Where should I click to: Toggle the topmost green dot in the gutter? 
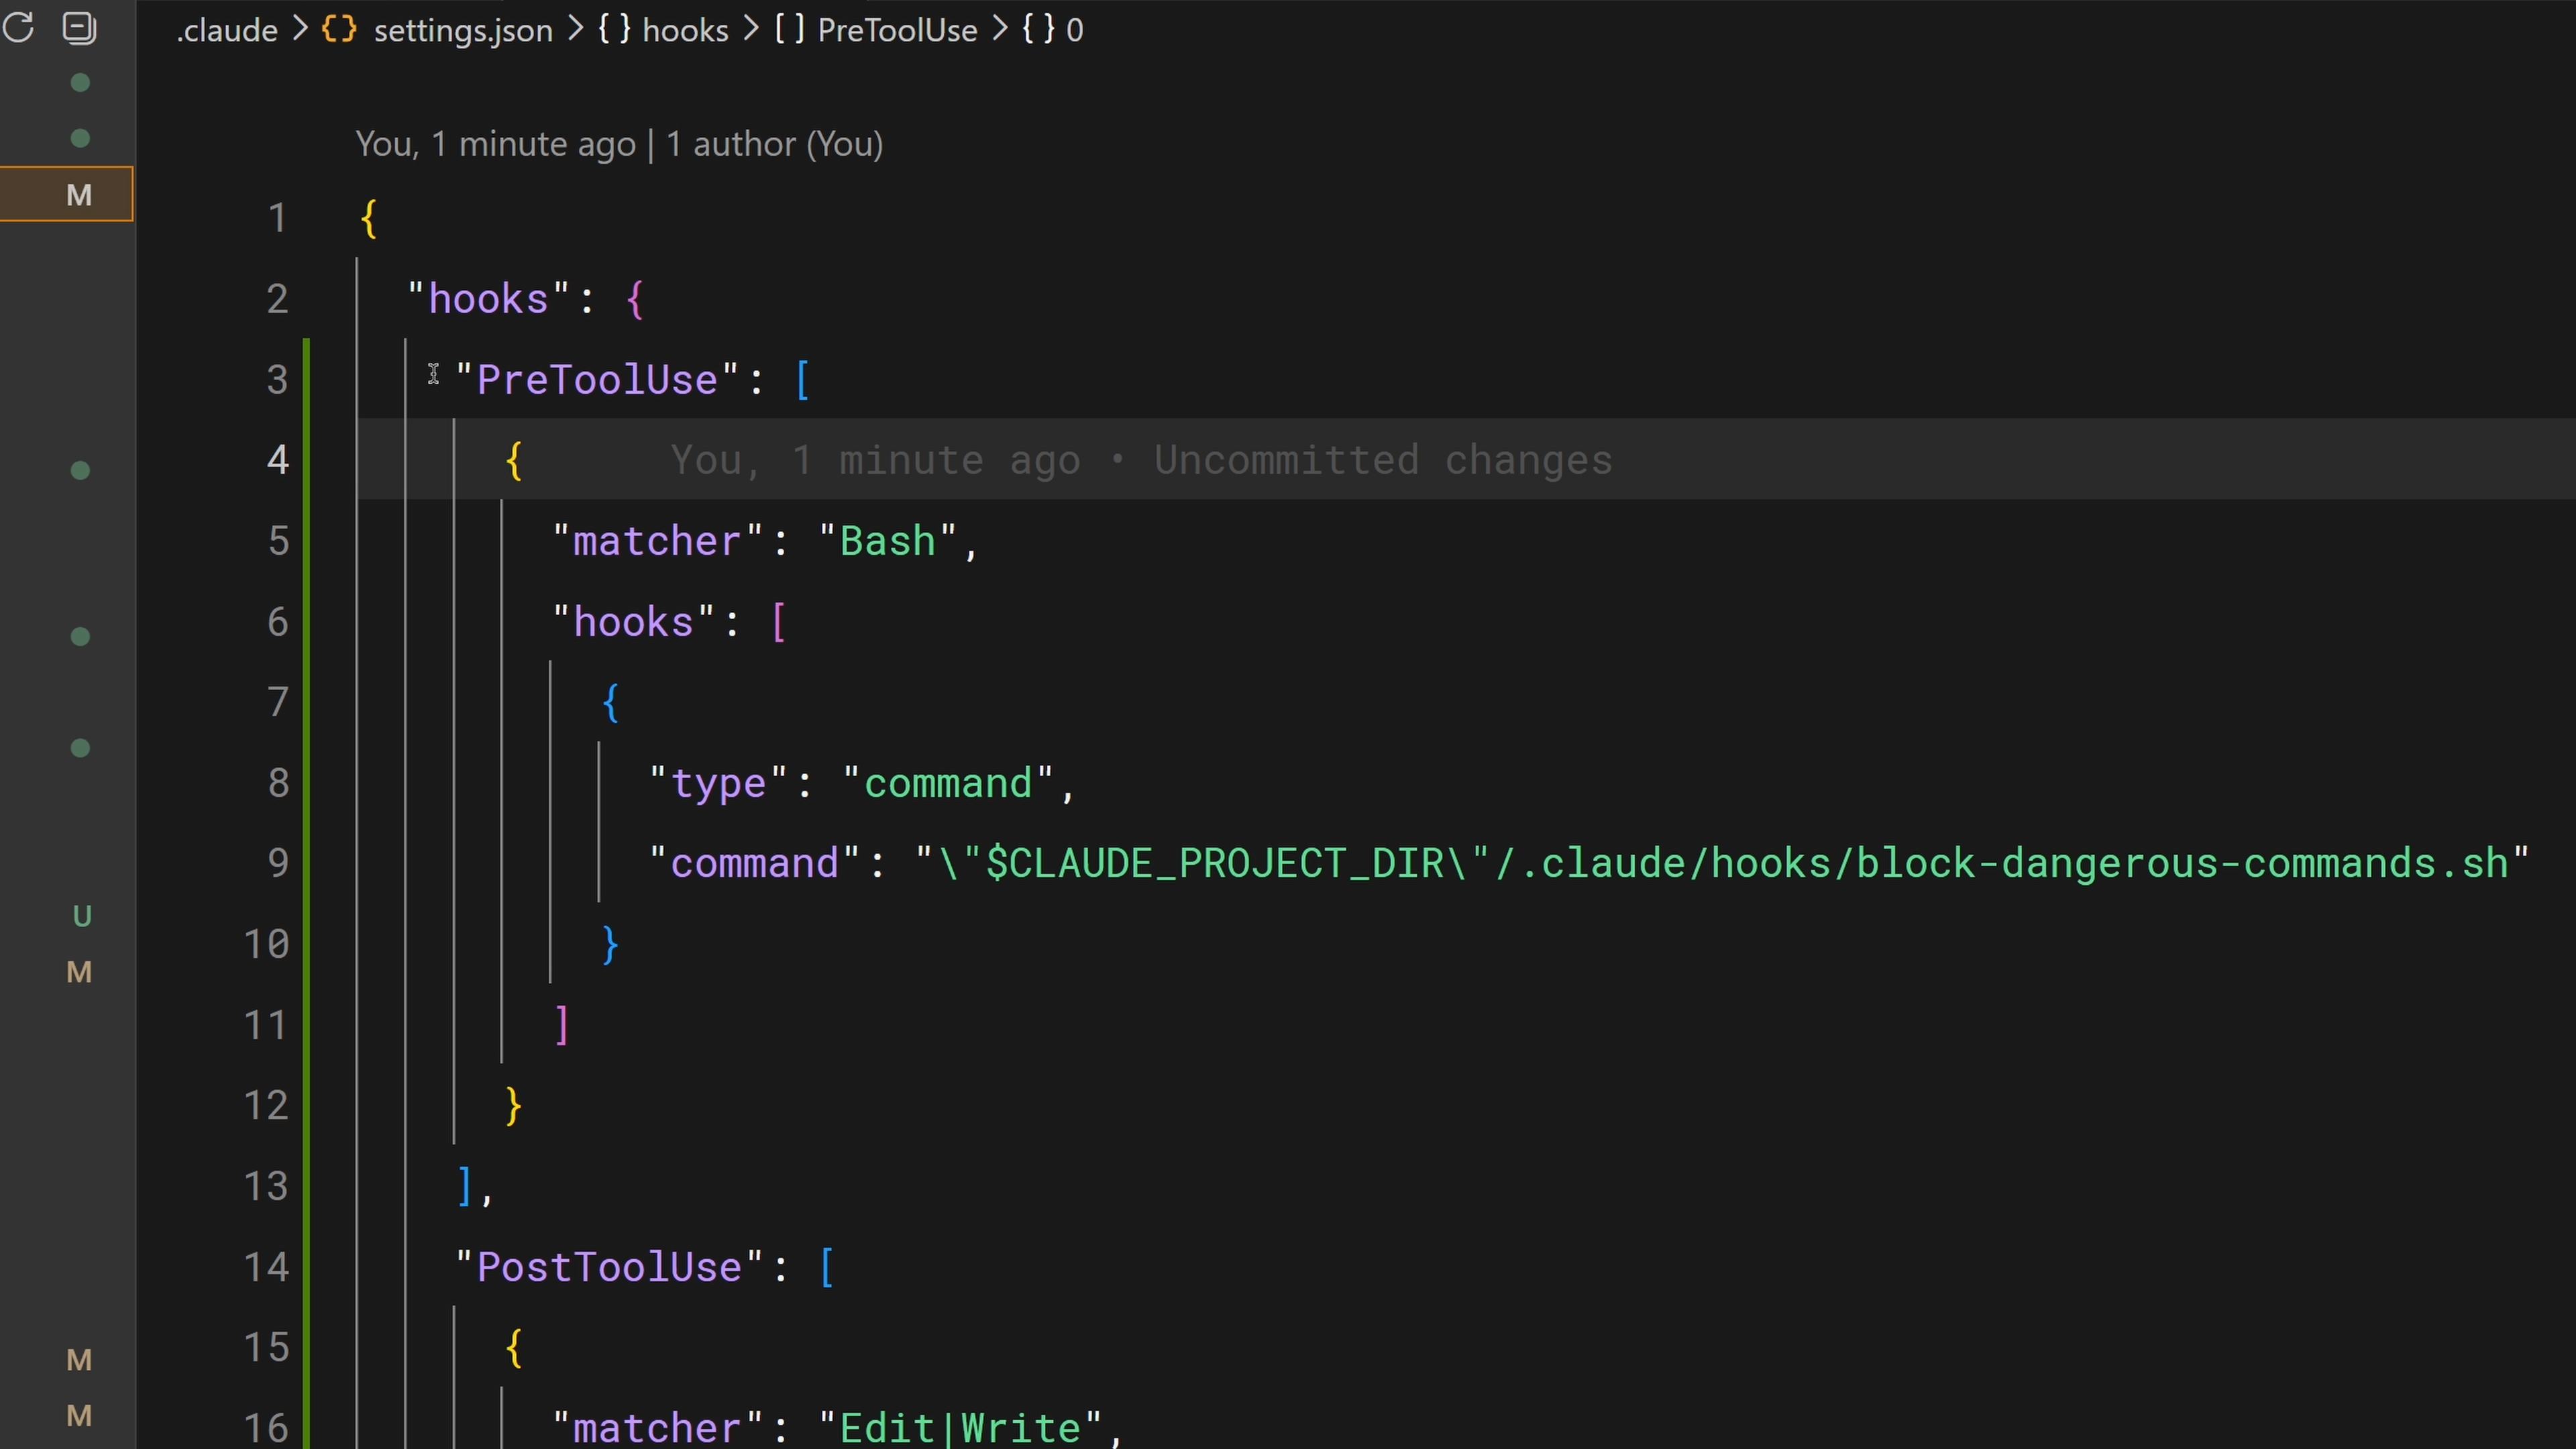[x=81, y=83]
